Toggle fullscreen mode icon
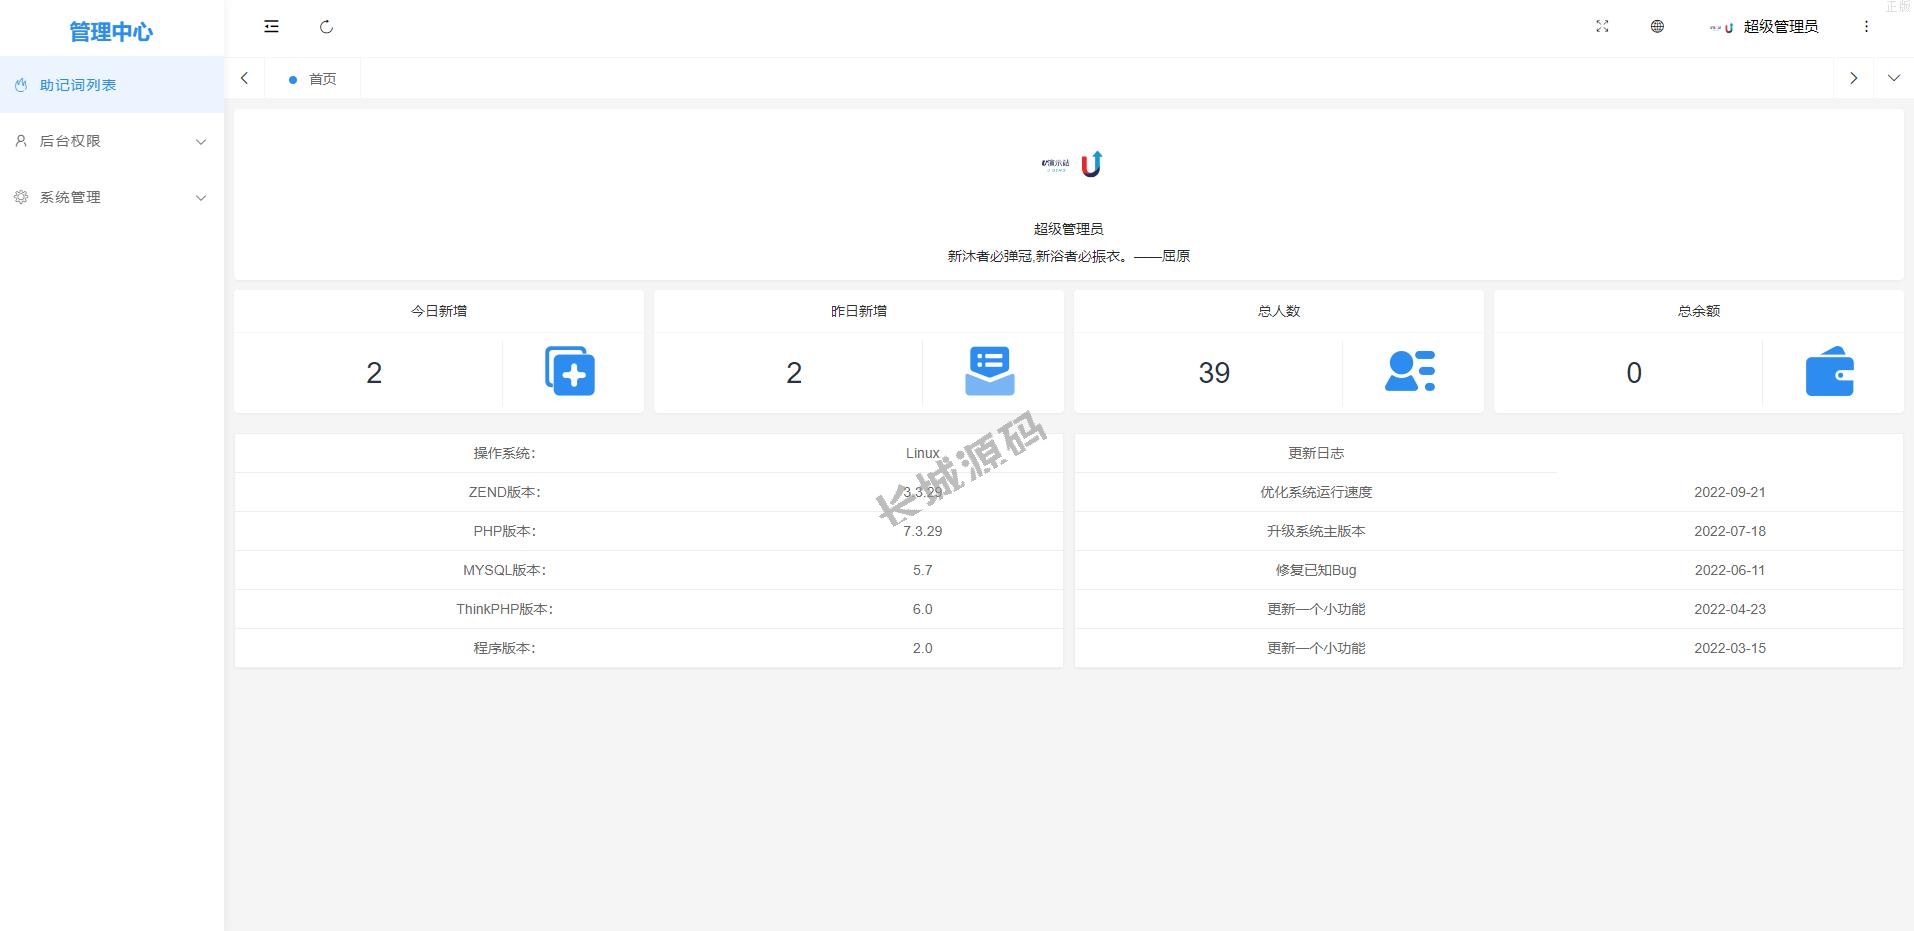1914x931 pixels. tap(1602, 27)
